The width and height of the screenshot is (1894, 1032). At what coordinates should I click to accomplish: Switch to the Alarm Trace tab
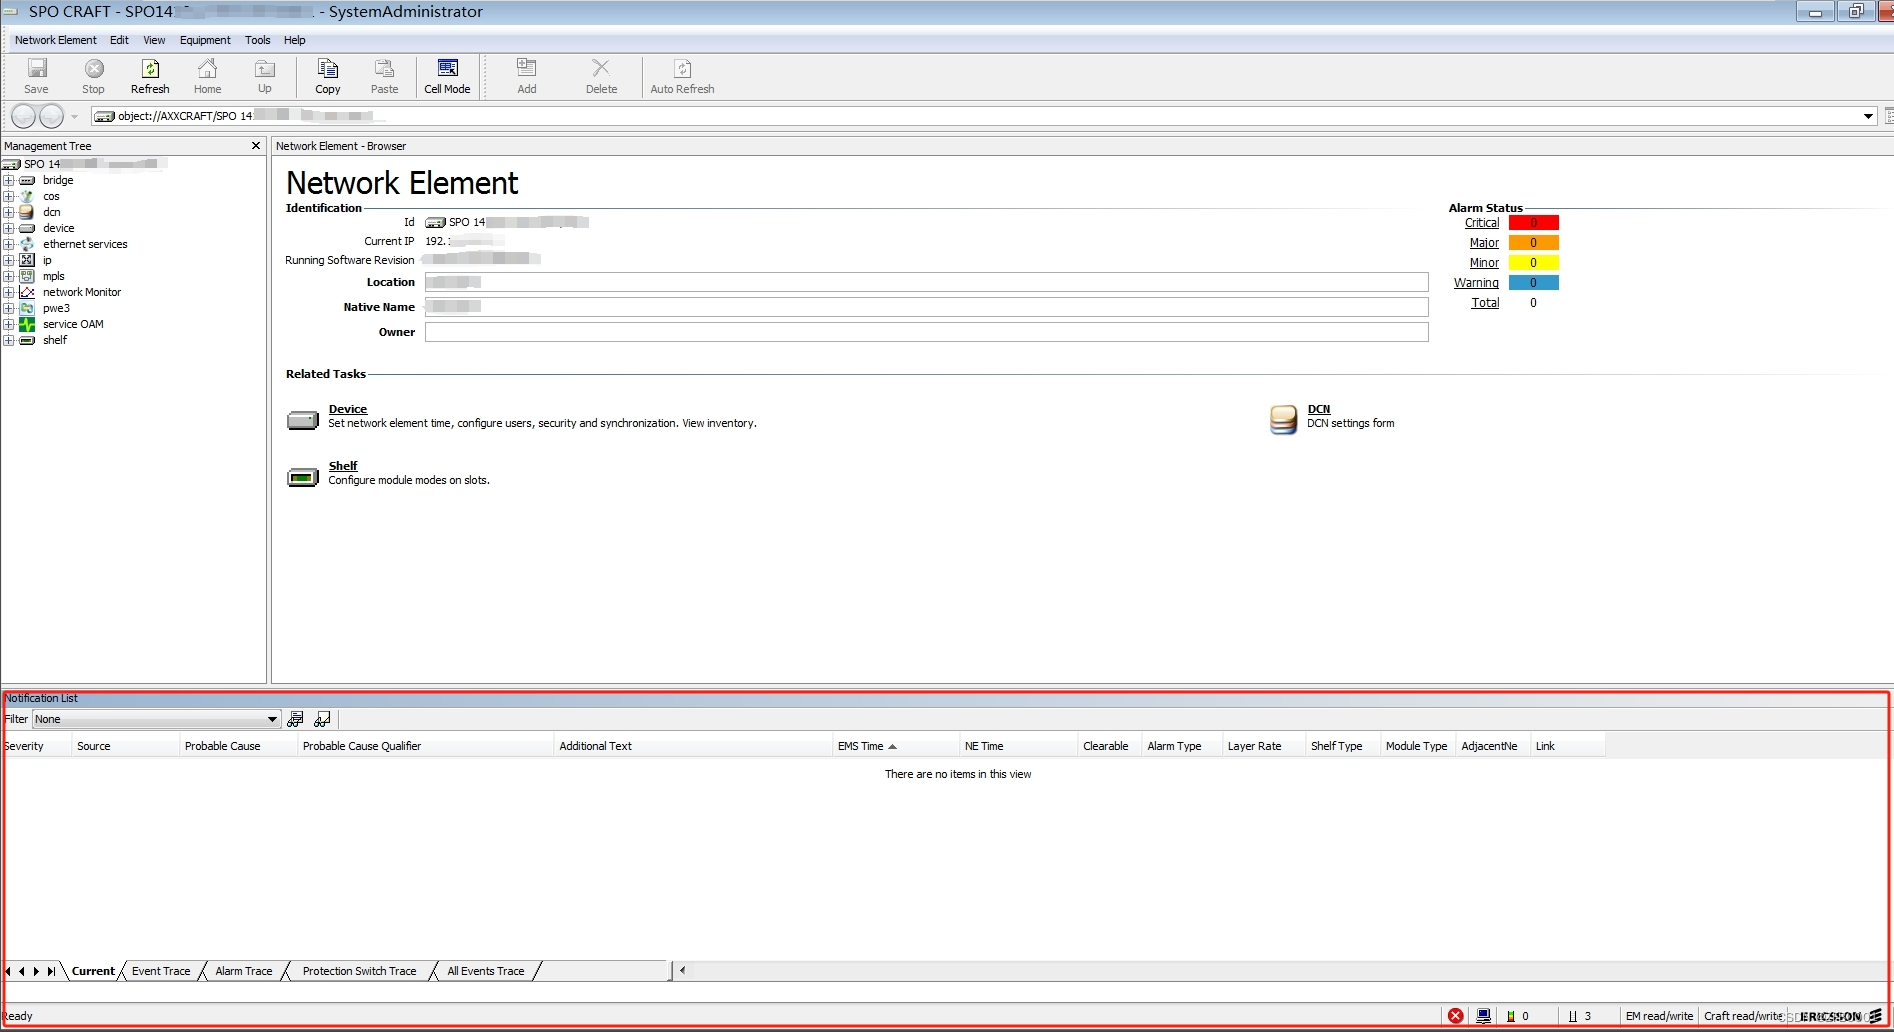coord(244,971)
